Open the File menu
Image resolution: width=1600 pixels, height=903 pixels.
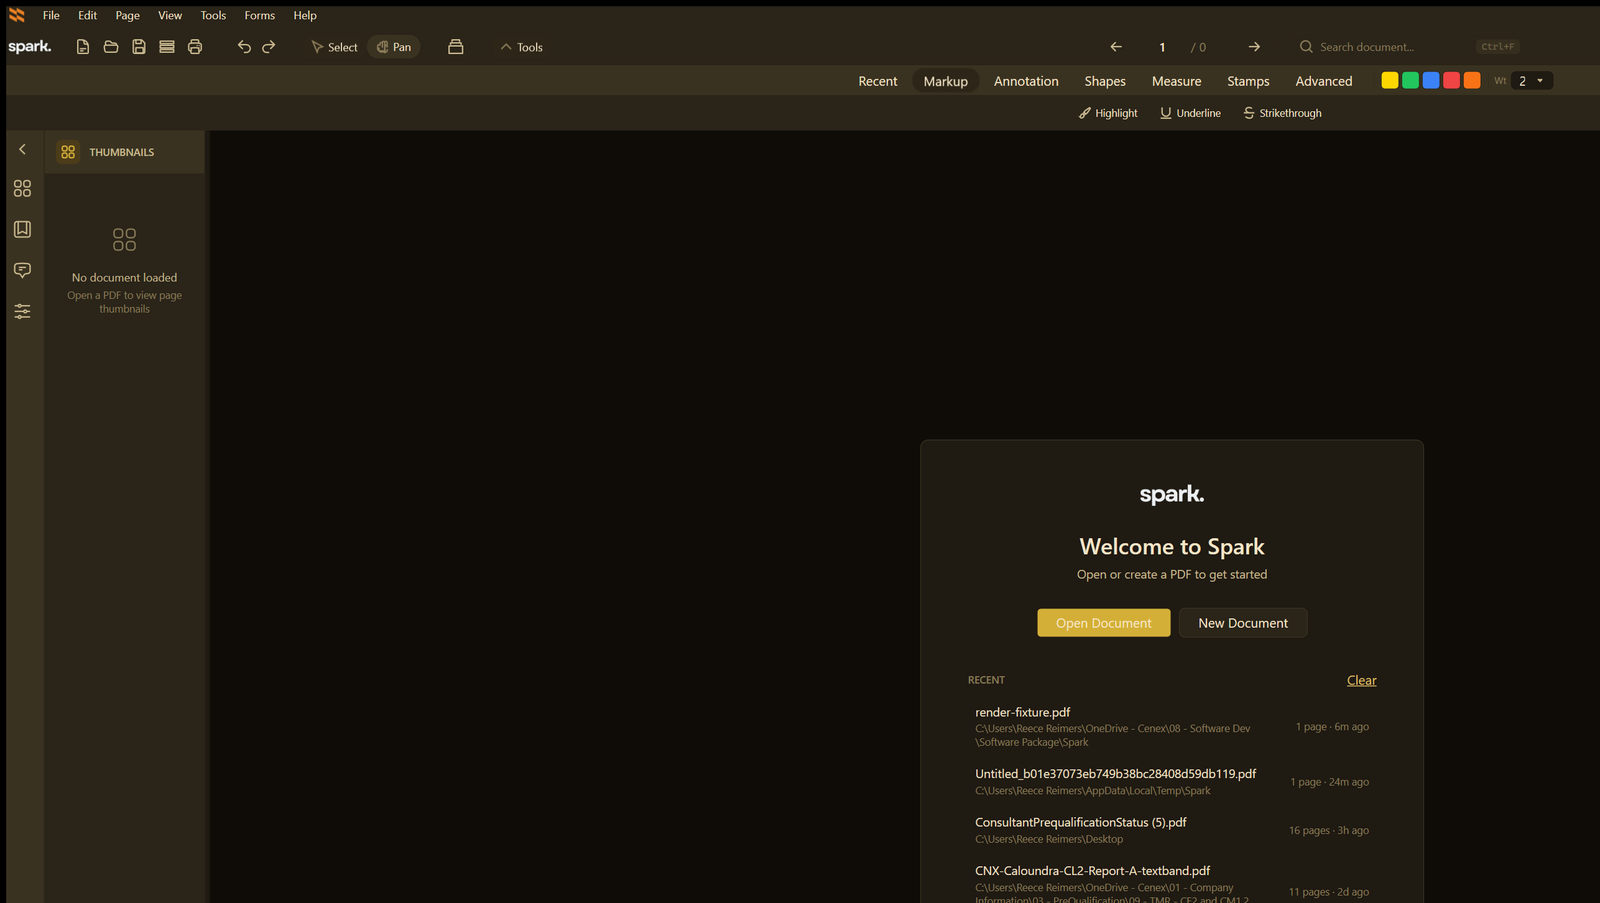[51, 15]
